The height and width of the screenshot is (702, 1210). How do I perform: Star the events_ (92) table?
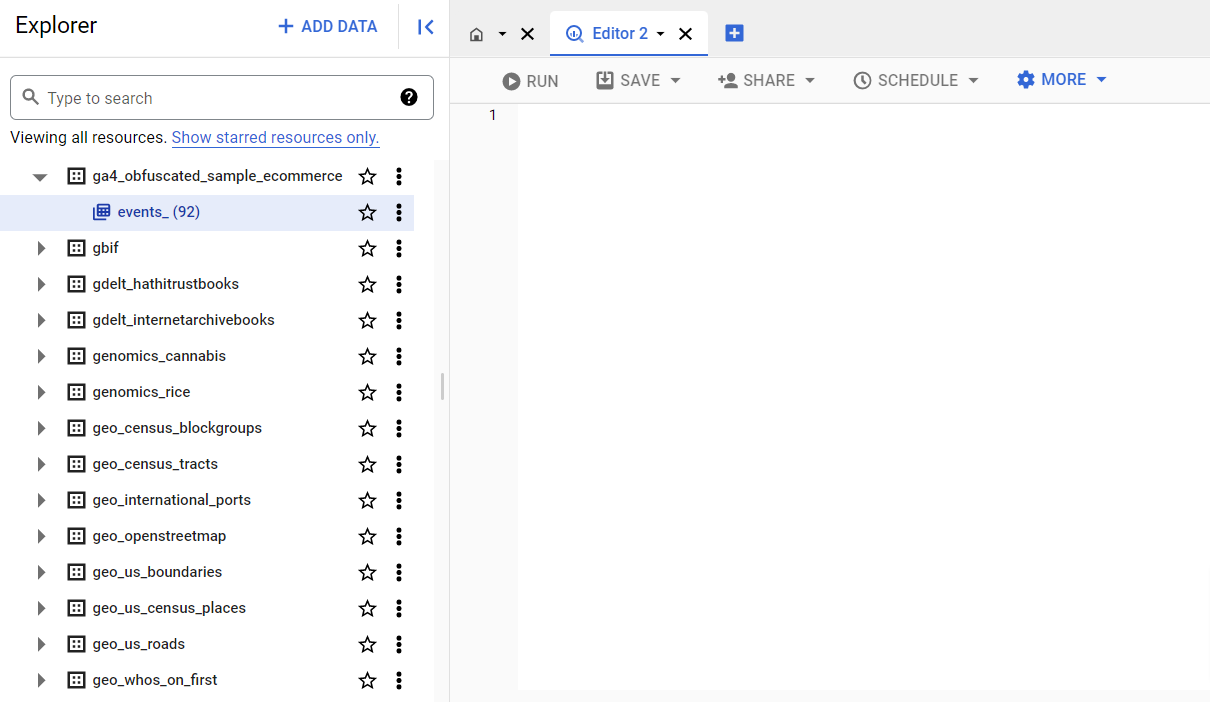[367, 212]
